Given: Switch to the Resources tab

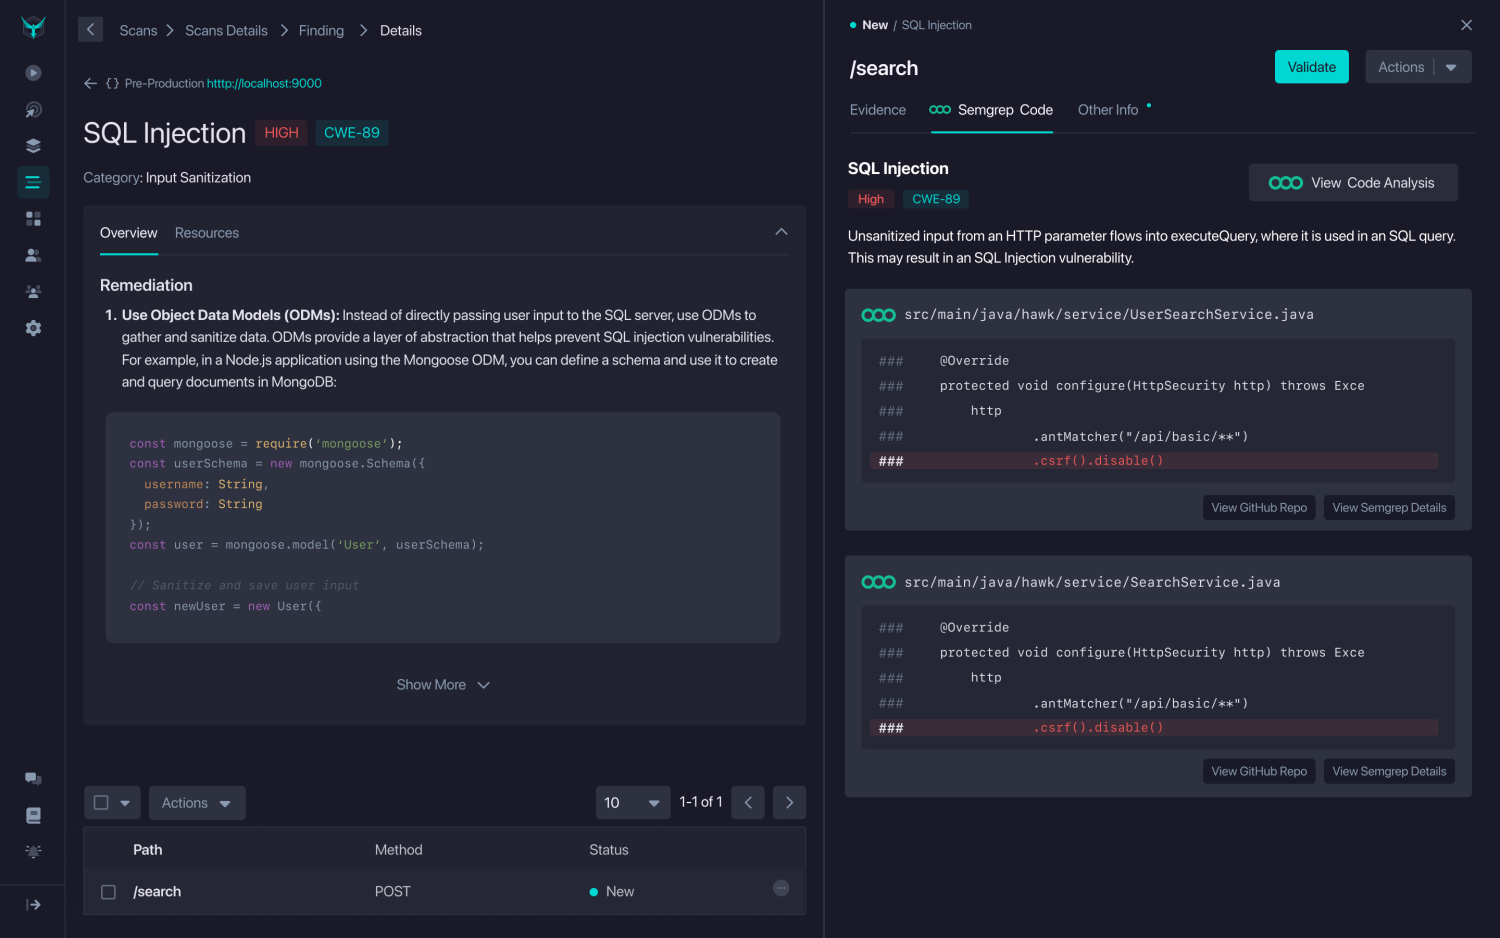Looking at the screenshot, I should 207,233.
